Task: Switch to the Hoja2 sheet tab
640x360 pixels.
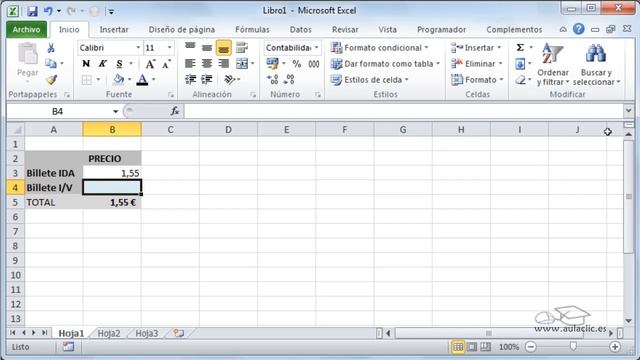Action: coord(109,333)
